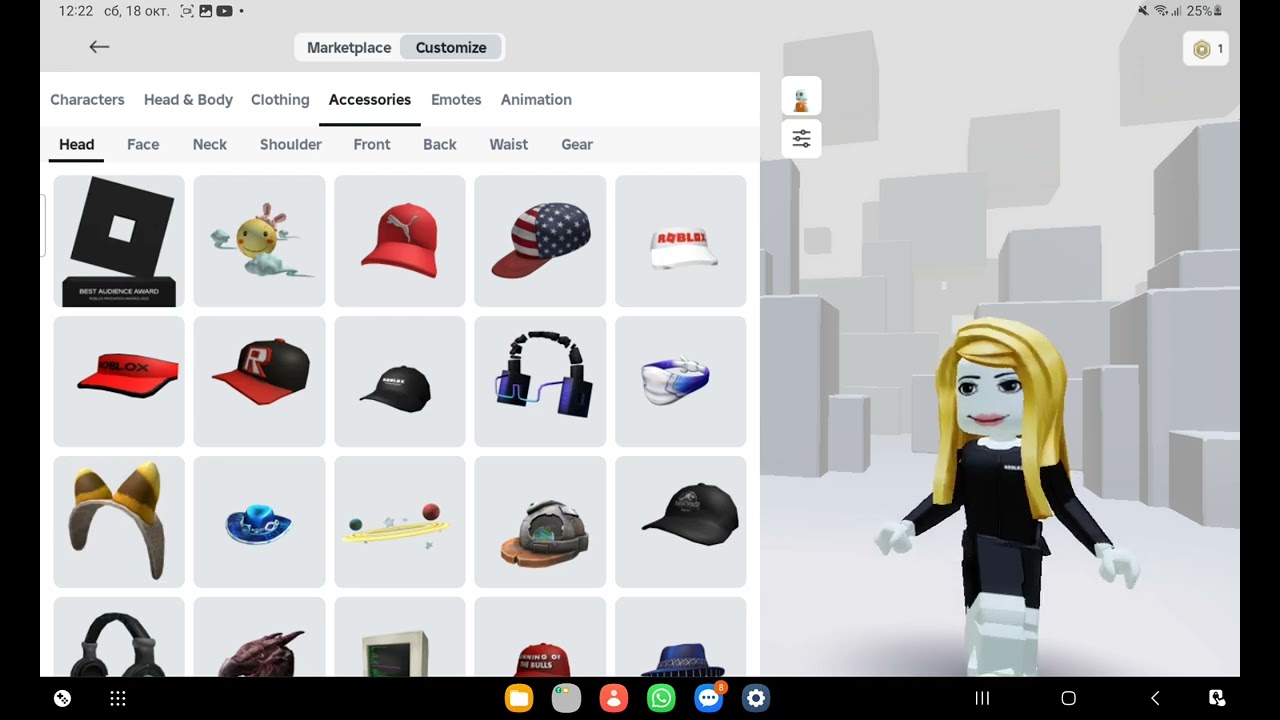Tap the Android back navigation chevron
The image size is (1280, 720).
(1155, 699)
